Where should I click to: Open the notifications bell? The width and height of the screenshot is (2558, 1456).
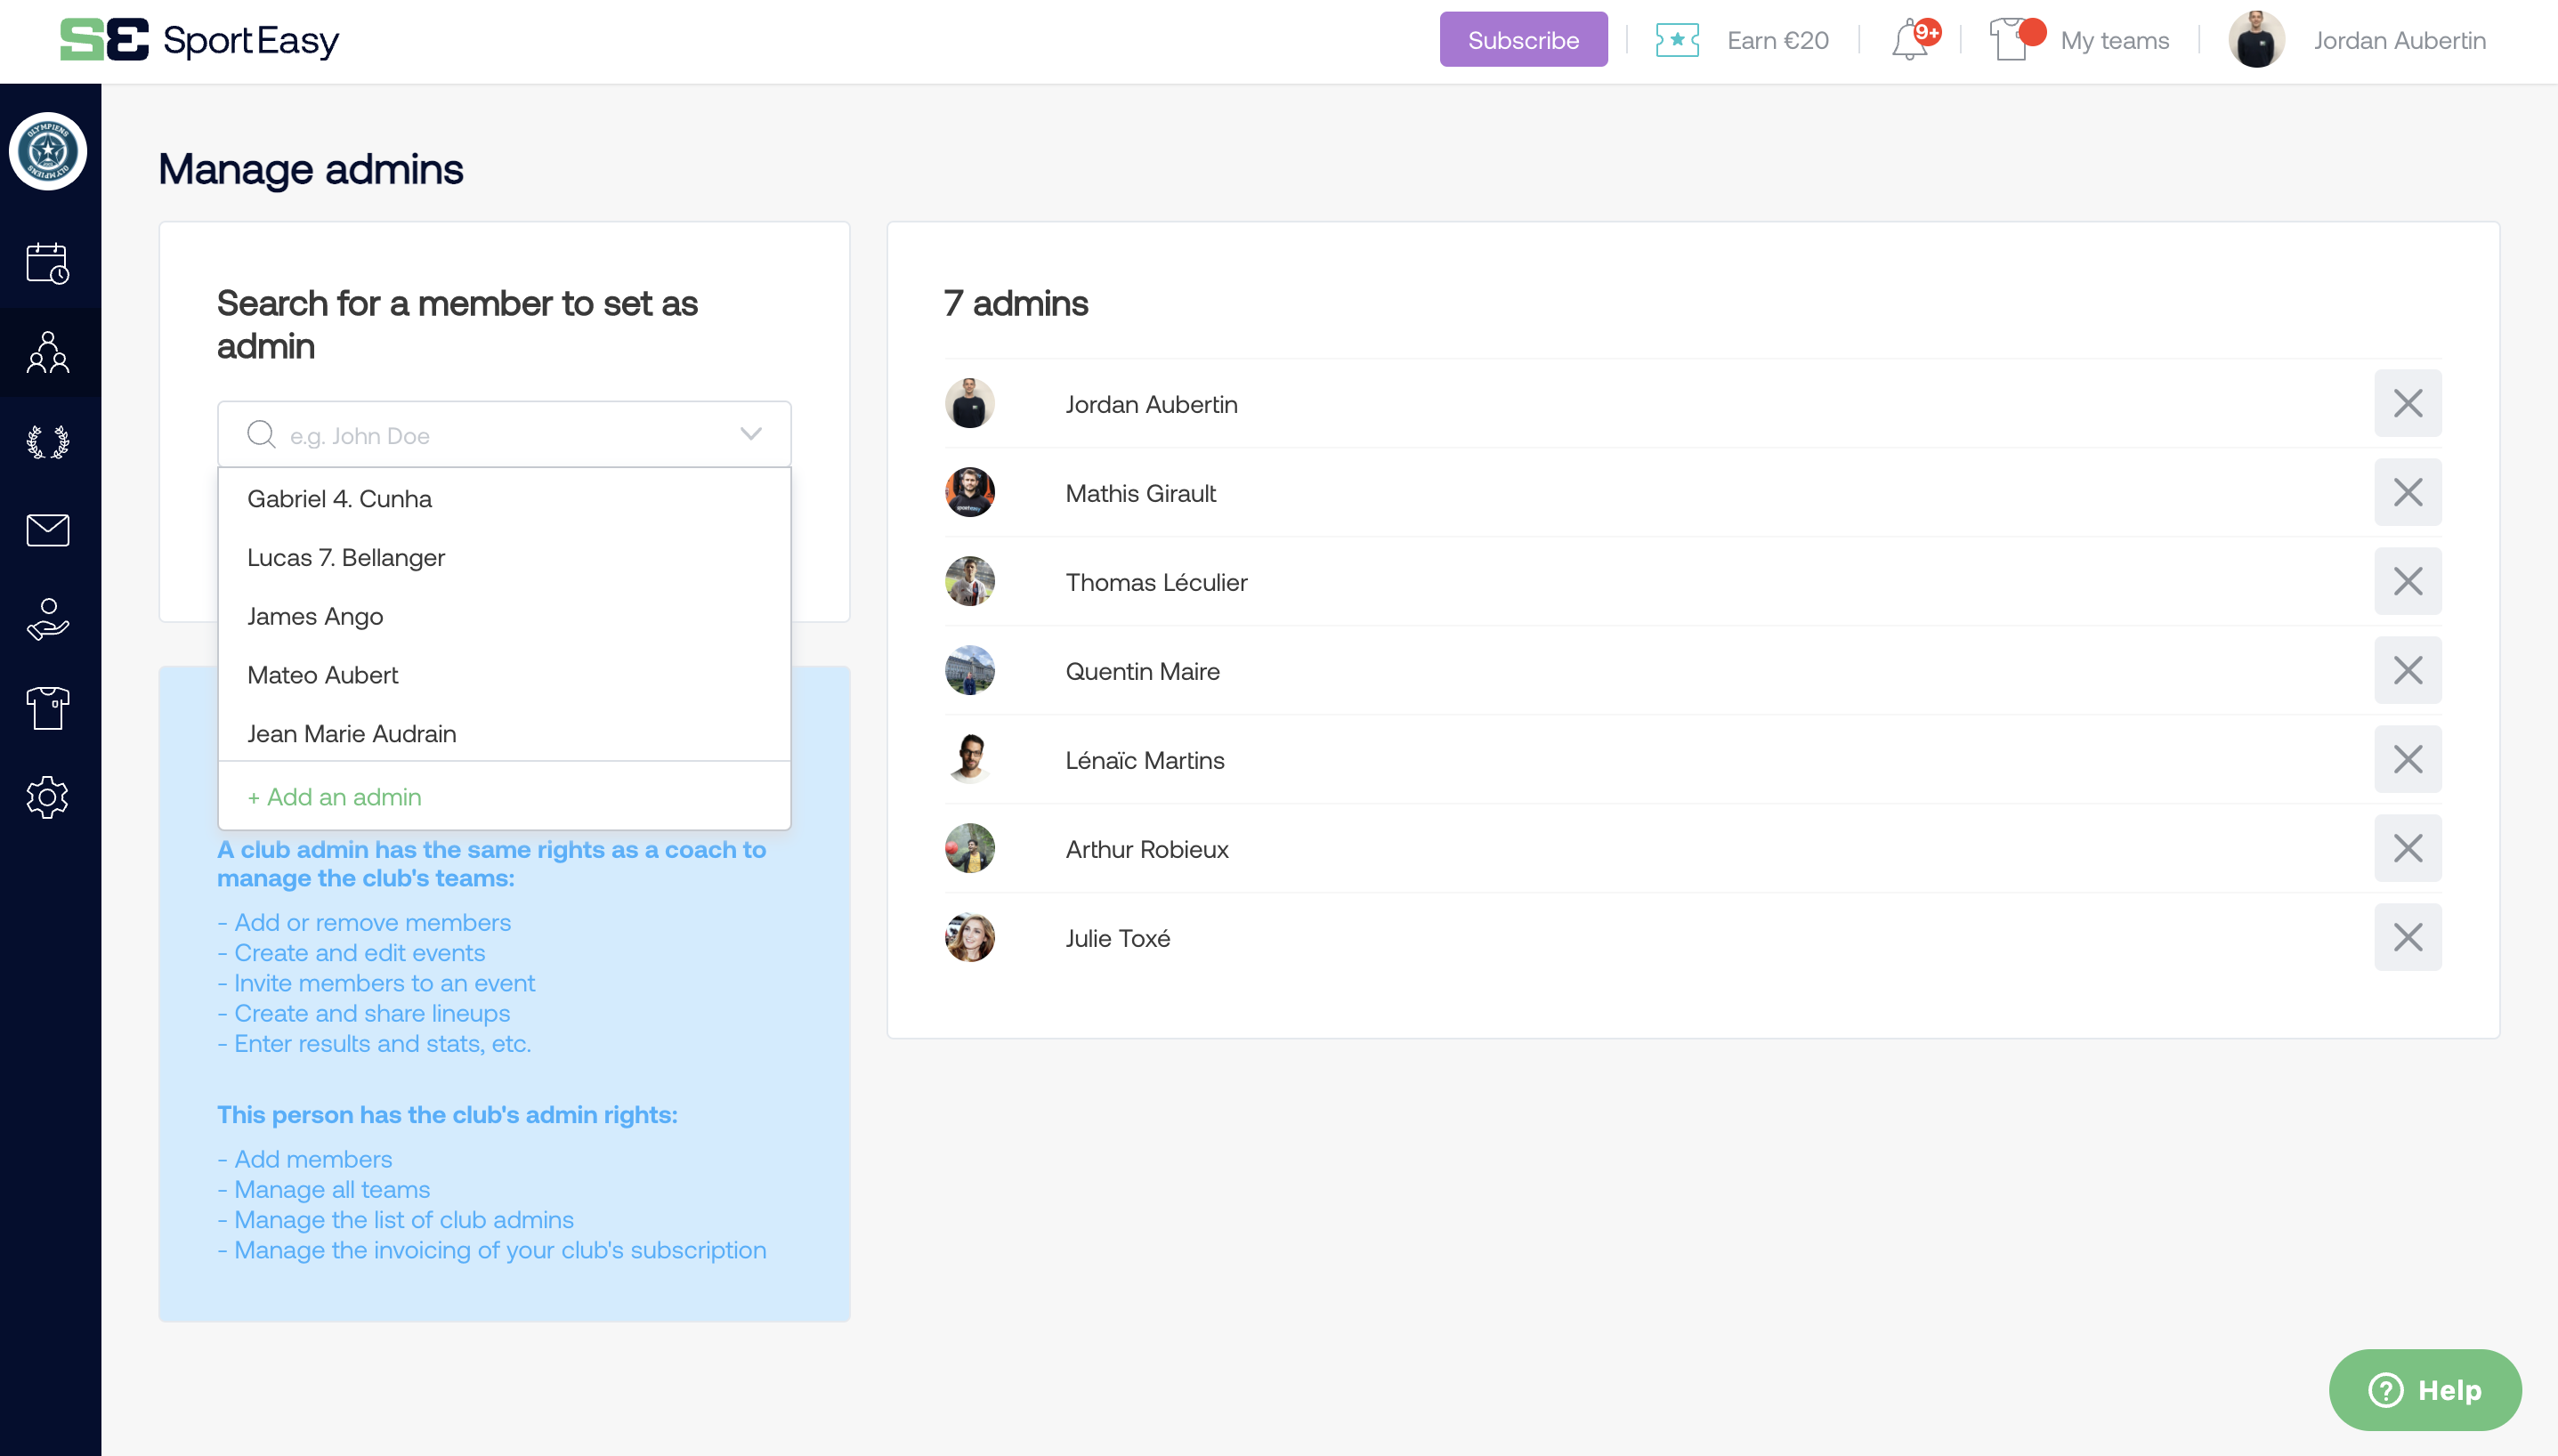(x=1911, y=40)
